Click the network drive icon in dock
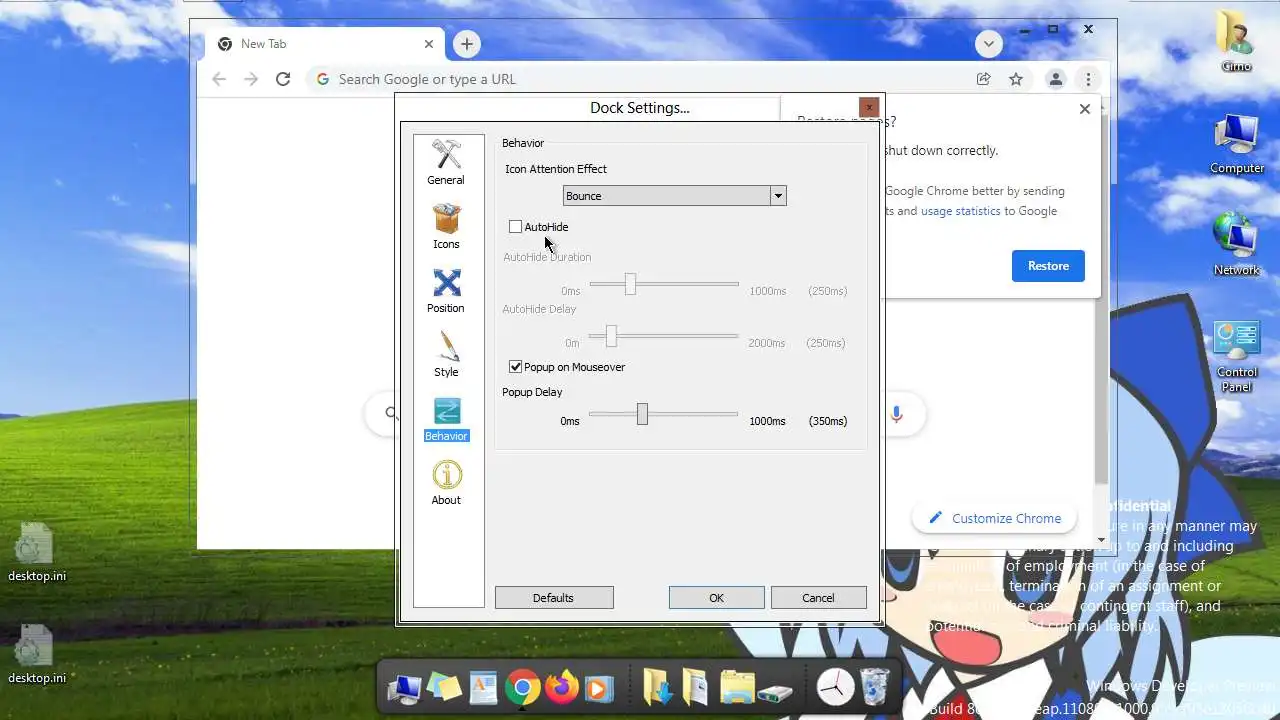Viewport: 1280px width, 720px height. (x=775, y=692)
